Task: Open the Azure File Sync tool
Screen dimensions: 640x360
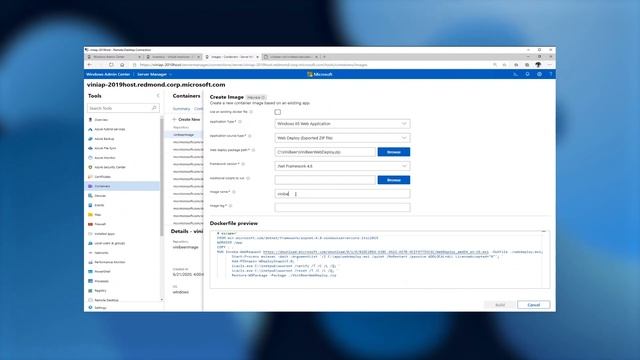Action: [x=122, y=148]
